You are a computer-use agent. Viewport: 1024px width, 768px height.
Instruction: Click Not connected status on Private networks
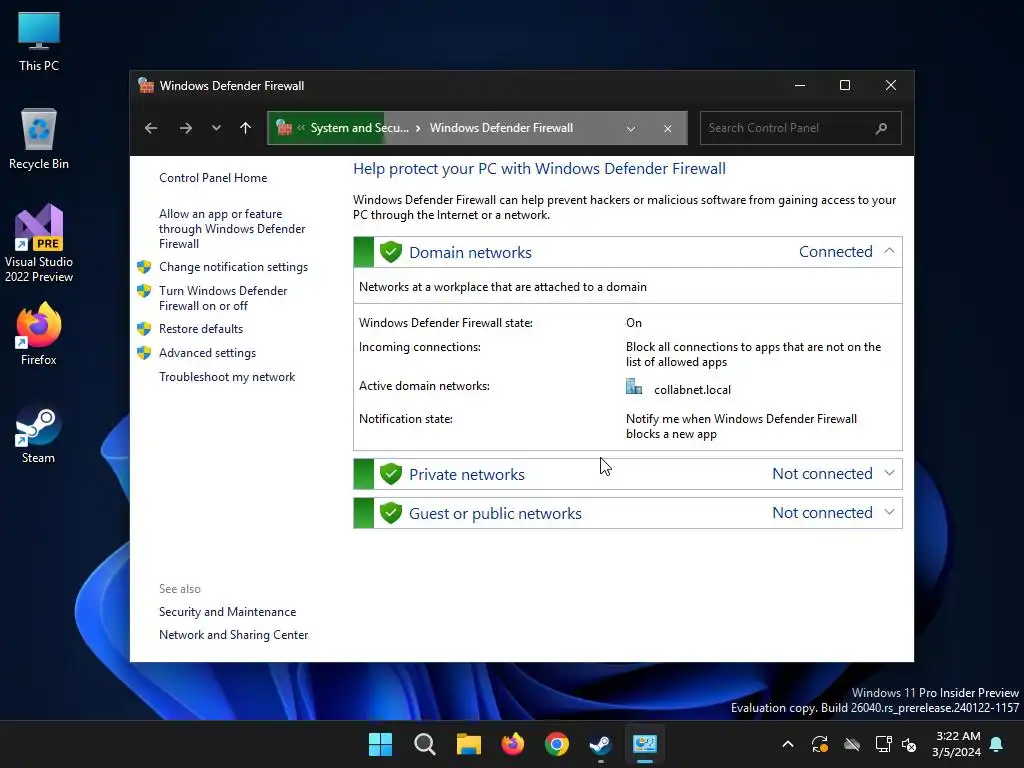coord(822,474)
